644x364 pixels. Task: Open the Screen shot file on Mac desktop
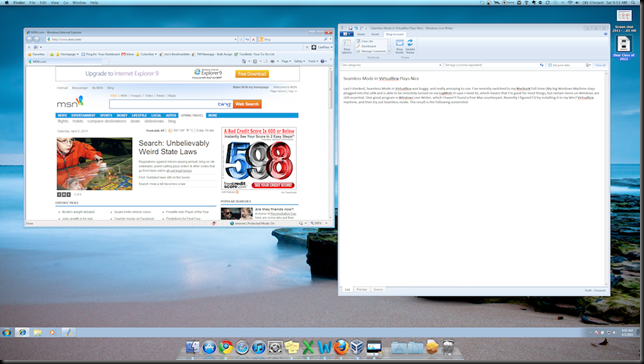pyautogui.click(x=624, y=21)
